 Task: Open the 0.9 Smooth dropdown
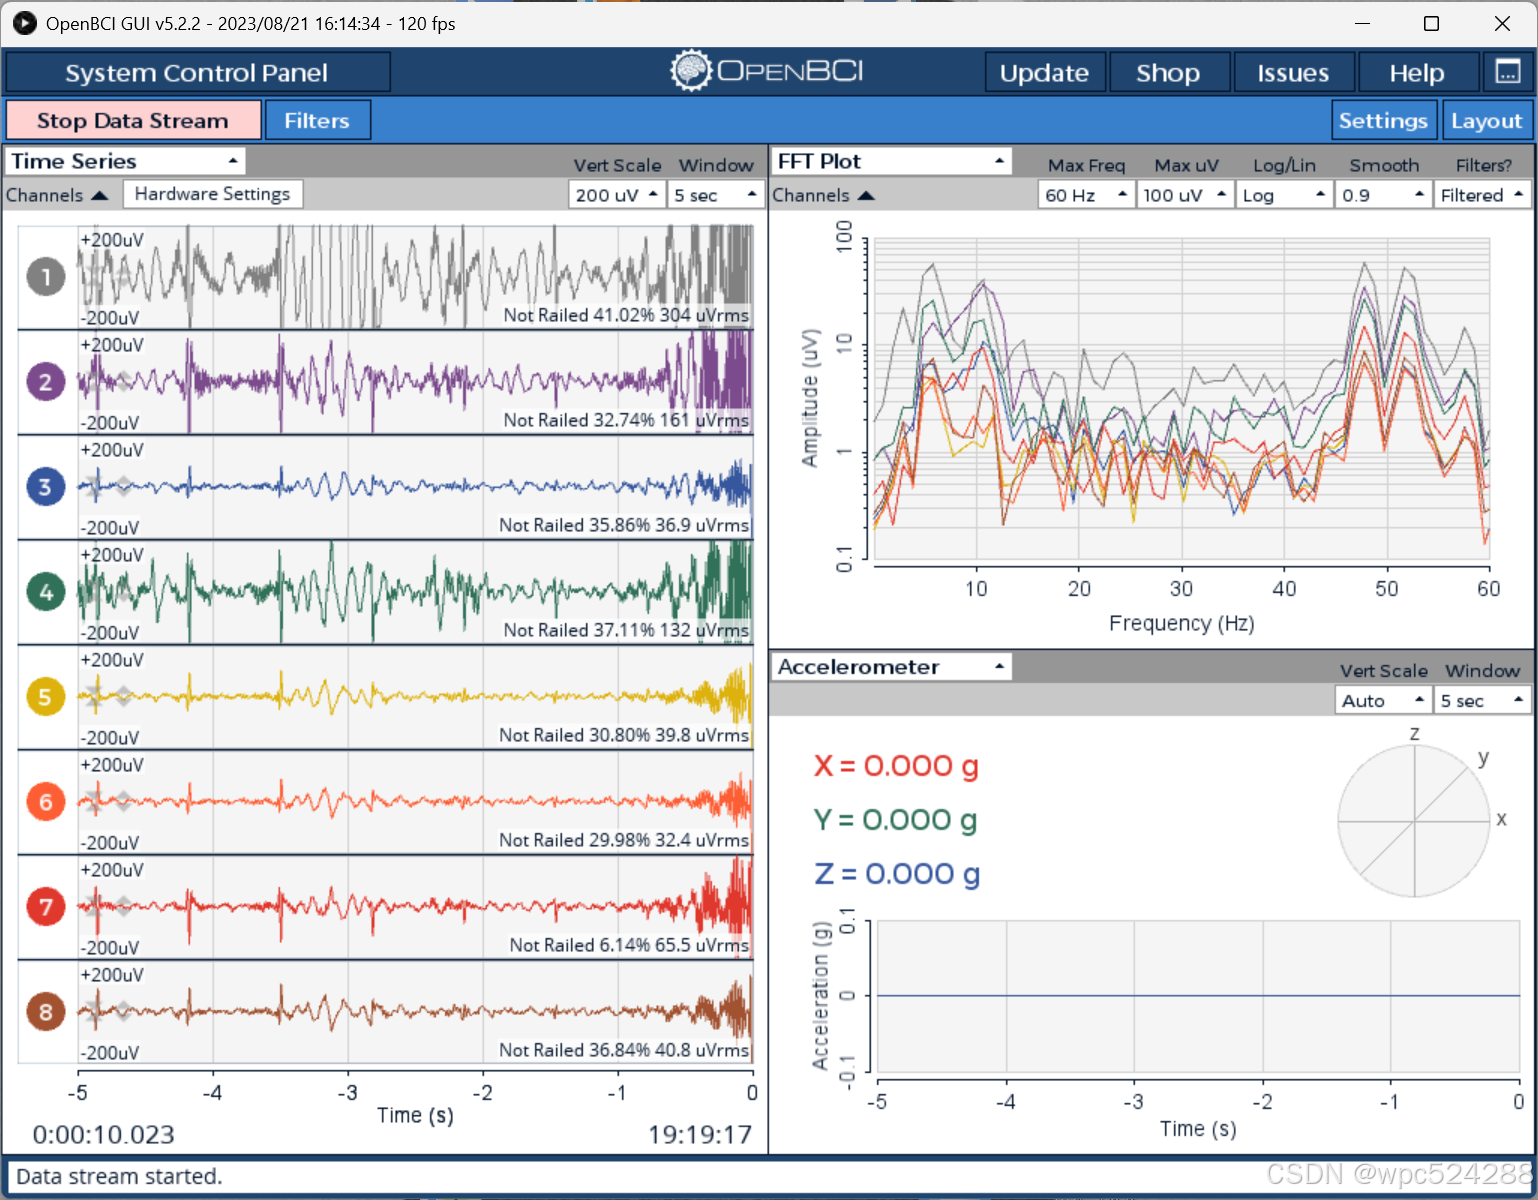pyautogui.click(x=1382, y=195)
